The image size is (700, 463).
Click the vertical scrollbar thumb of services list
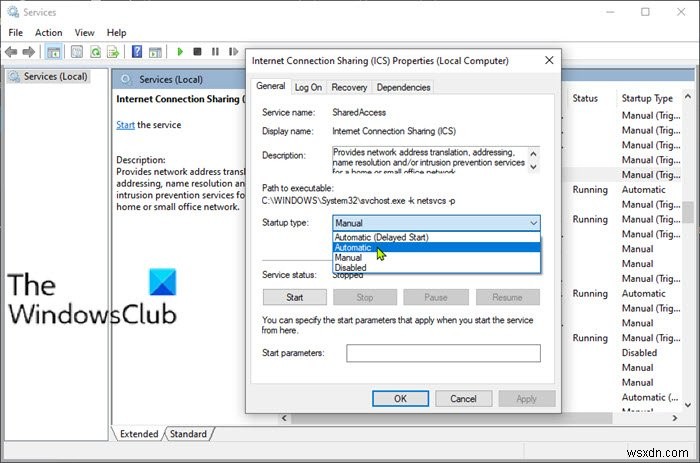click(688, 212)
